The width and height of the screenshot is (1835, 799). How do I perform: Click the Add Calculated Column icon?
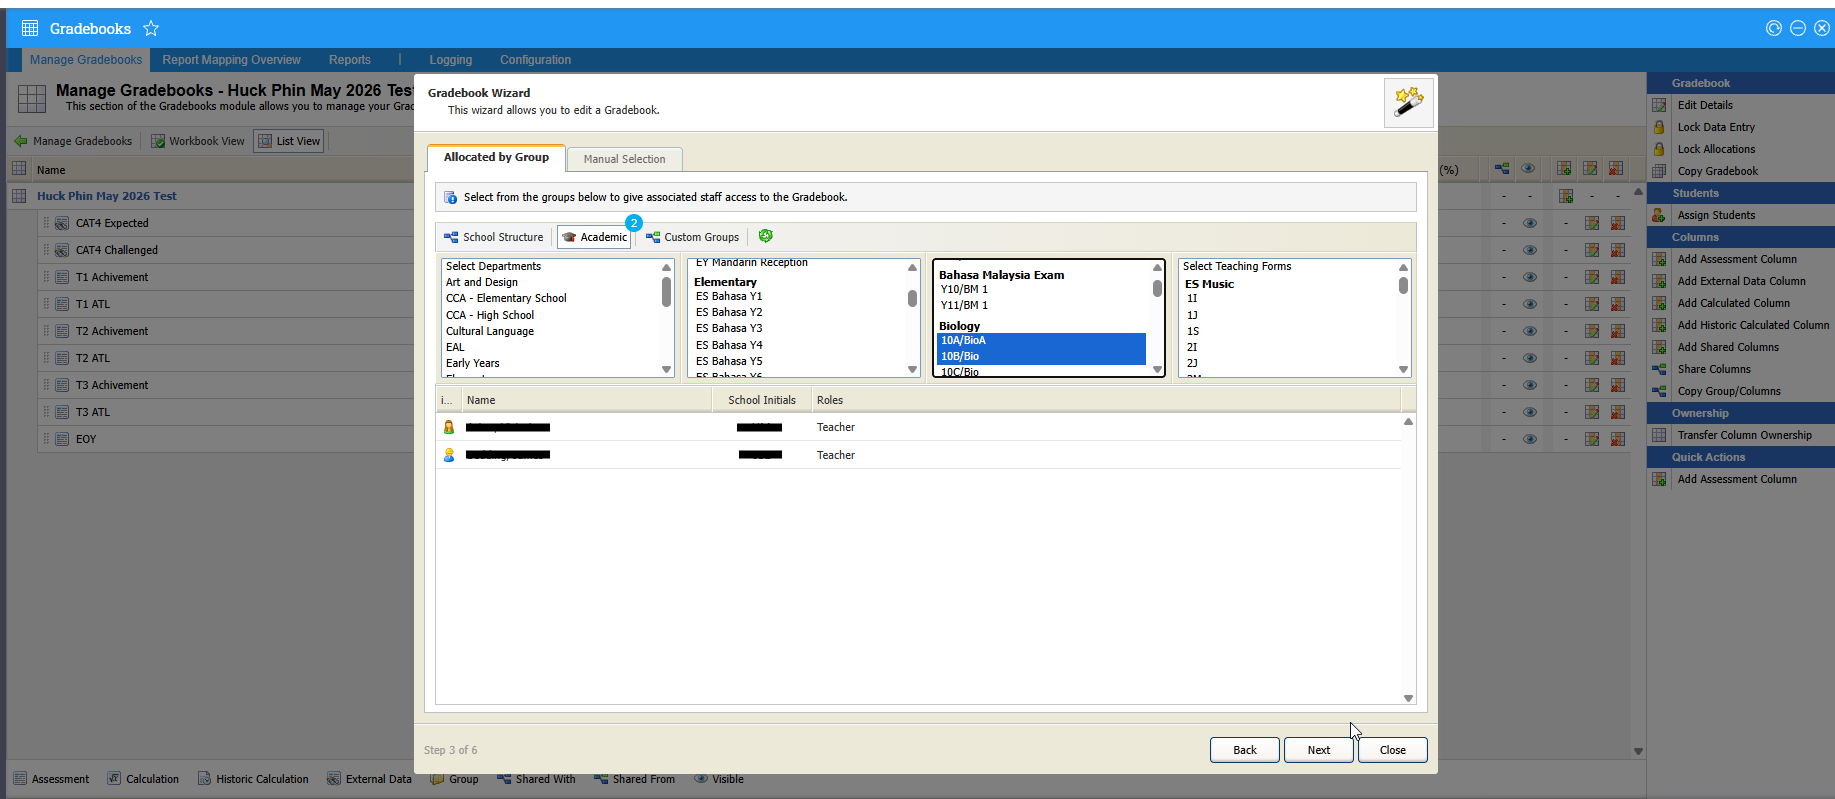point(1659,303)
